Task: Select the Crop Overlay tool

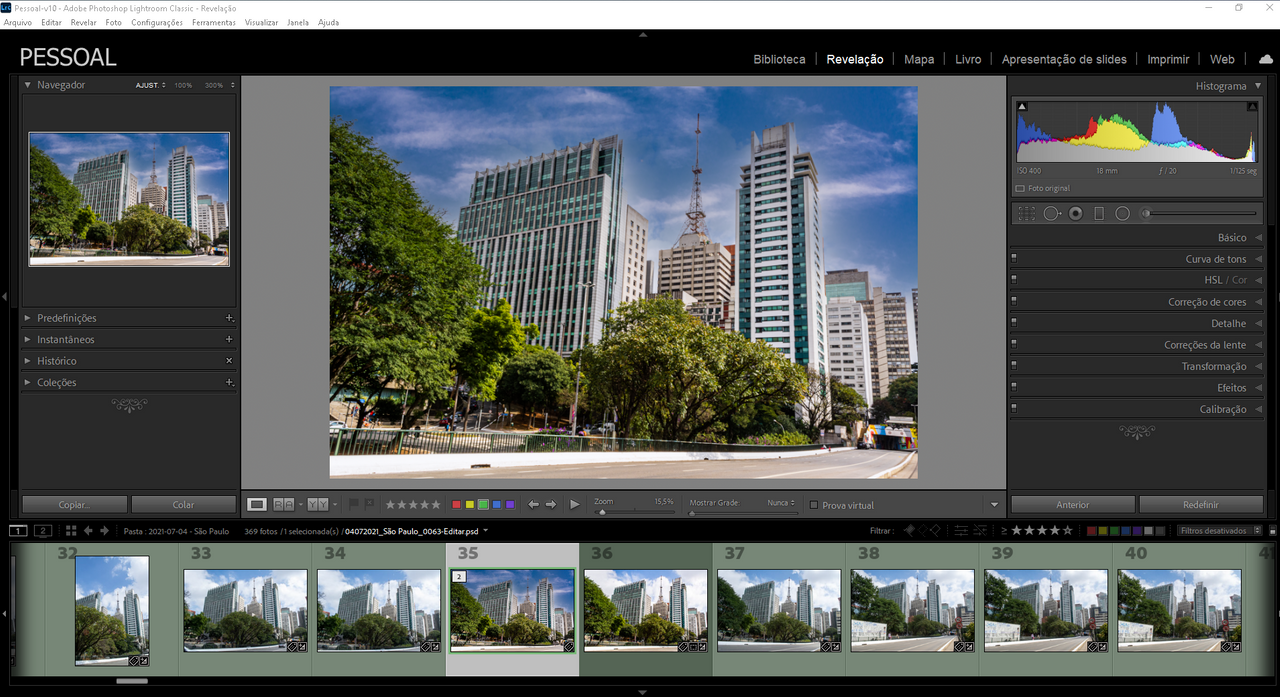Action: (1027, 213)
